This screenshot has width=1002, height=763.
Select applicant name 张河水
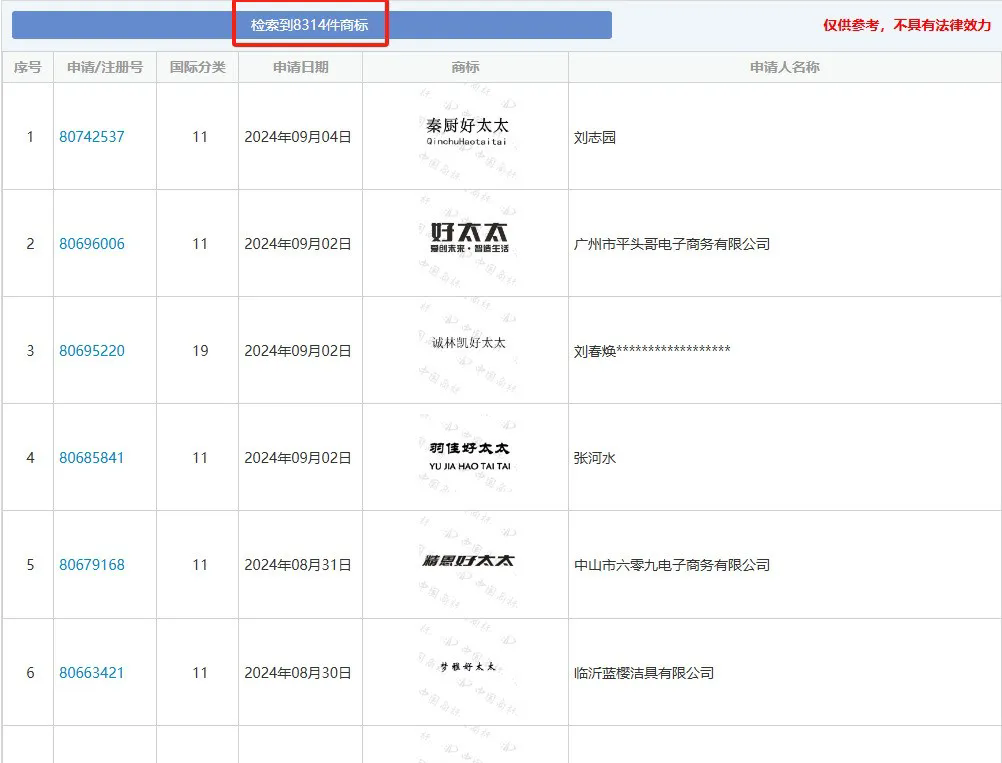(x=594, y=458)
